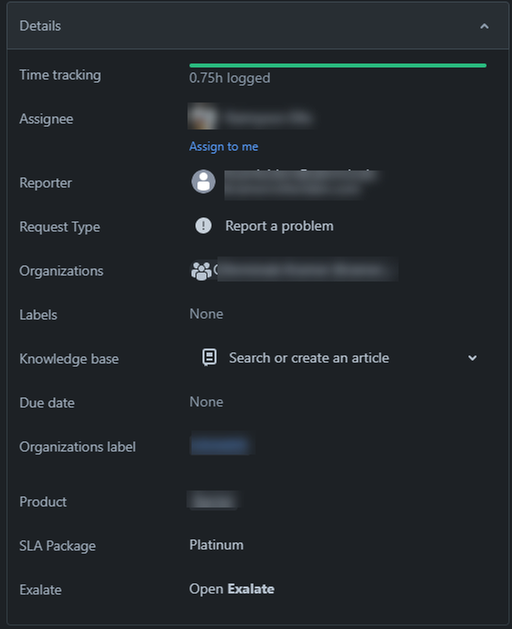
Task: Click the Request Type field label
Action: tap(60, 227)
